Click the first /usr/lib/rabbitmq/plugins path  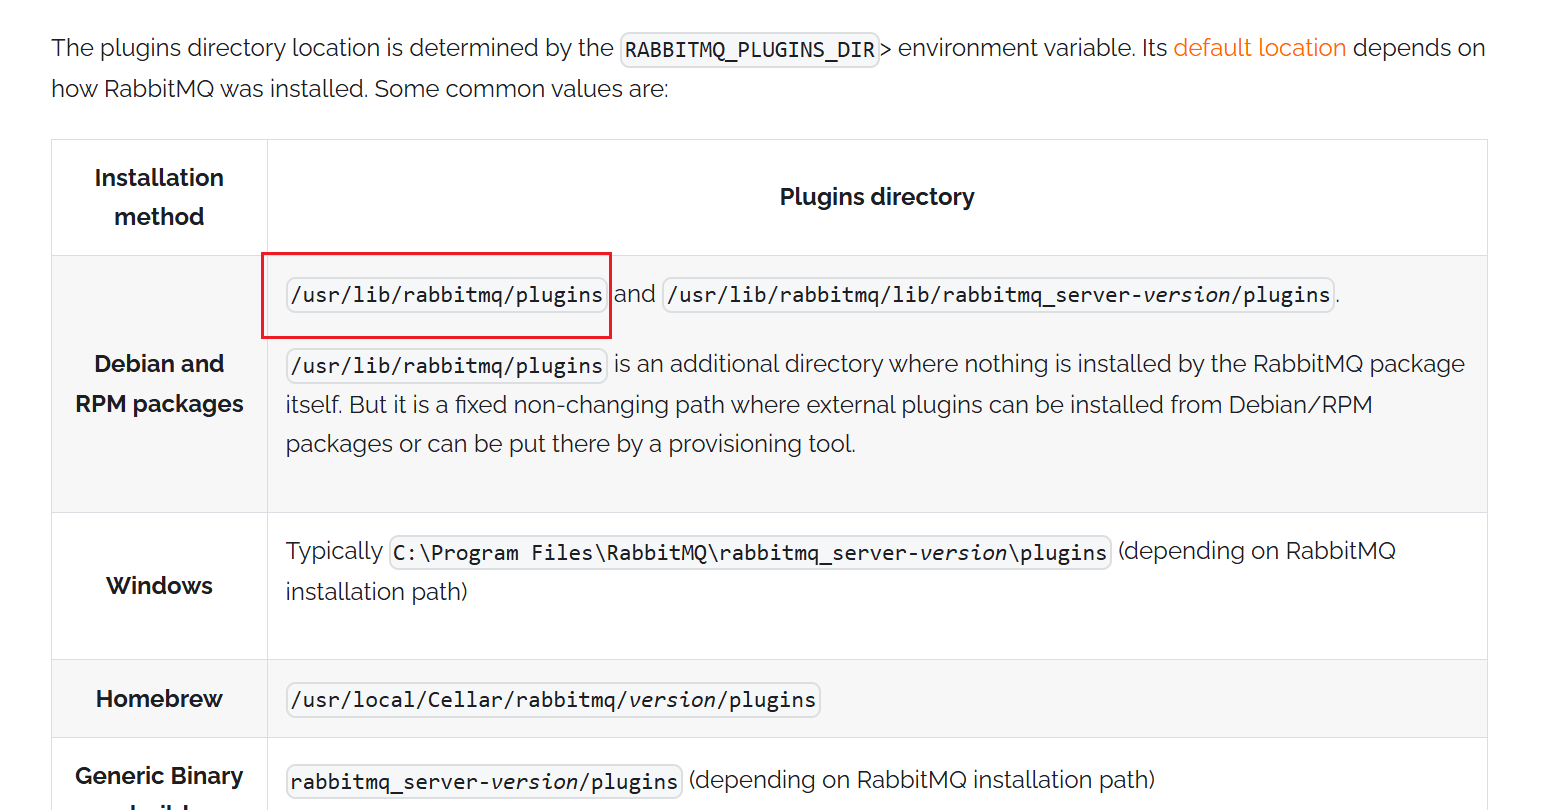pyautogui.click(x=447, y=295)
